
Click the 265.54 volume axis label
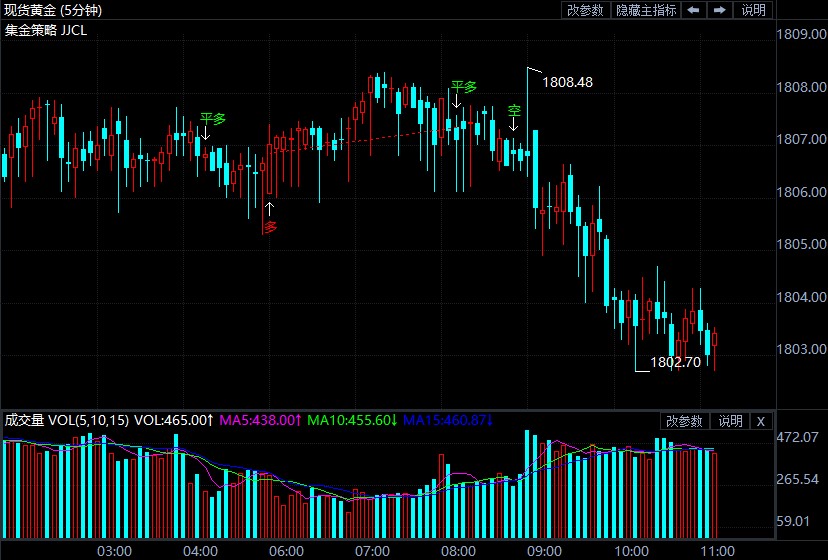(x=797, y=480)
